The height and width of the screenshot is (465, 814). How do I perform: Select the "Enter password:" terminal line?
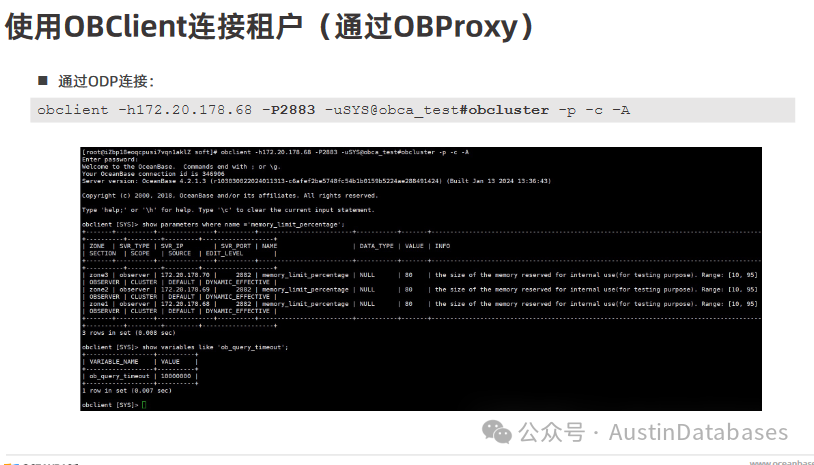110,159
